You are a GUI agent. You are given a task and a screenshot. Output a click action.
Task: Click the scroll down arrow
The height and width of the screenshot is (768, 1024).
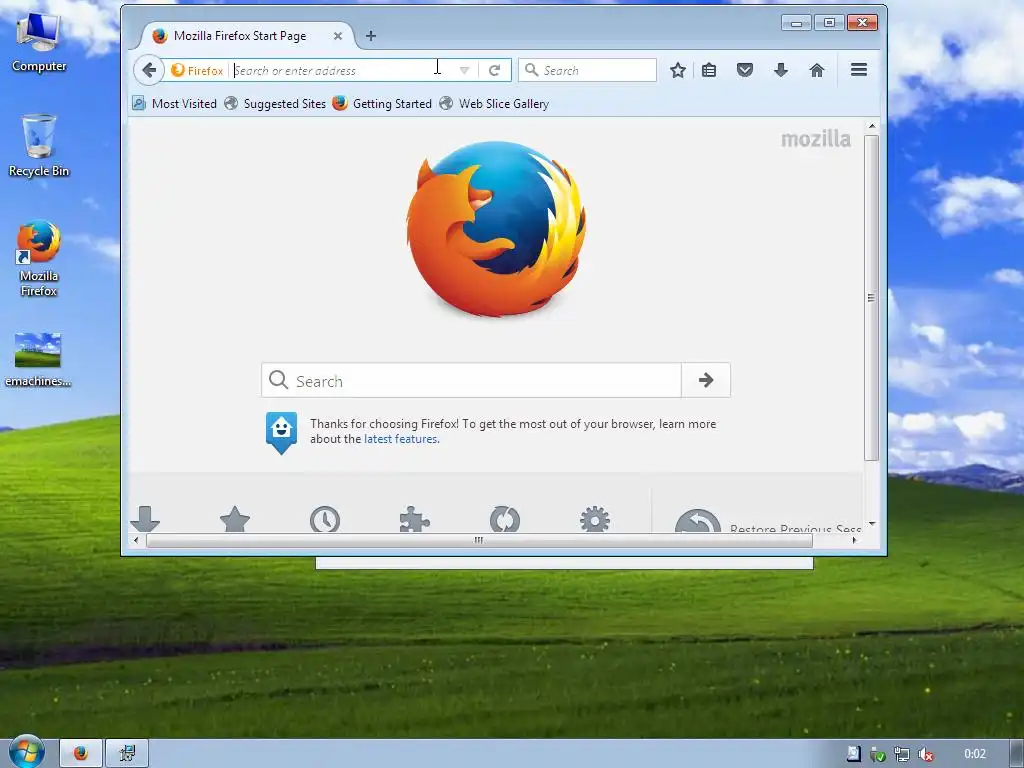871,524
